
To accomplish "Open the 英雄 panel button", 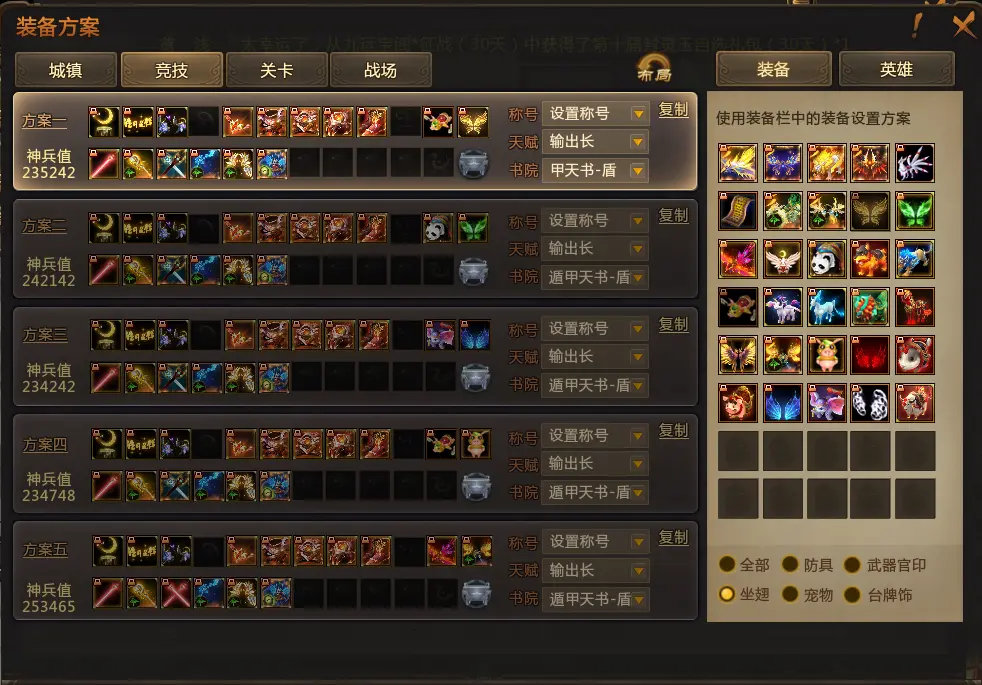I will pyautogui.click(x=896, y=69).
